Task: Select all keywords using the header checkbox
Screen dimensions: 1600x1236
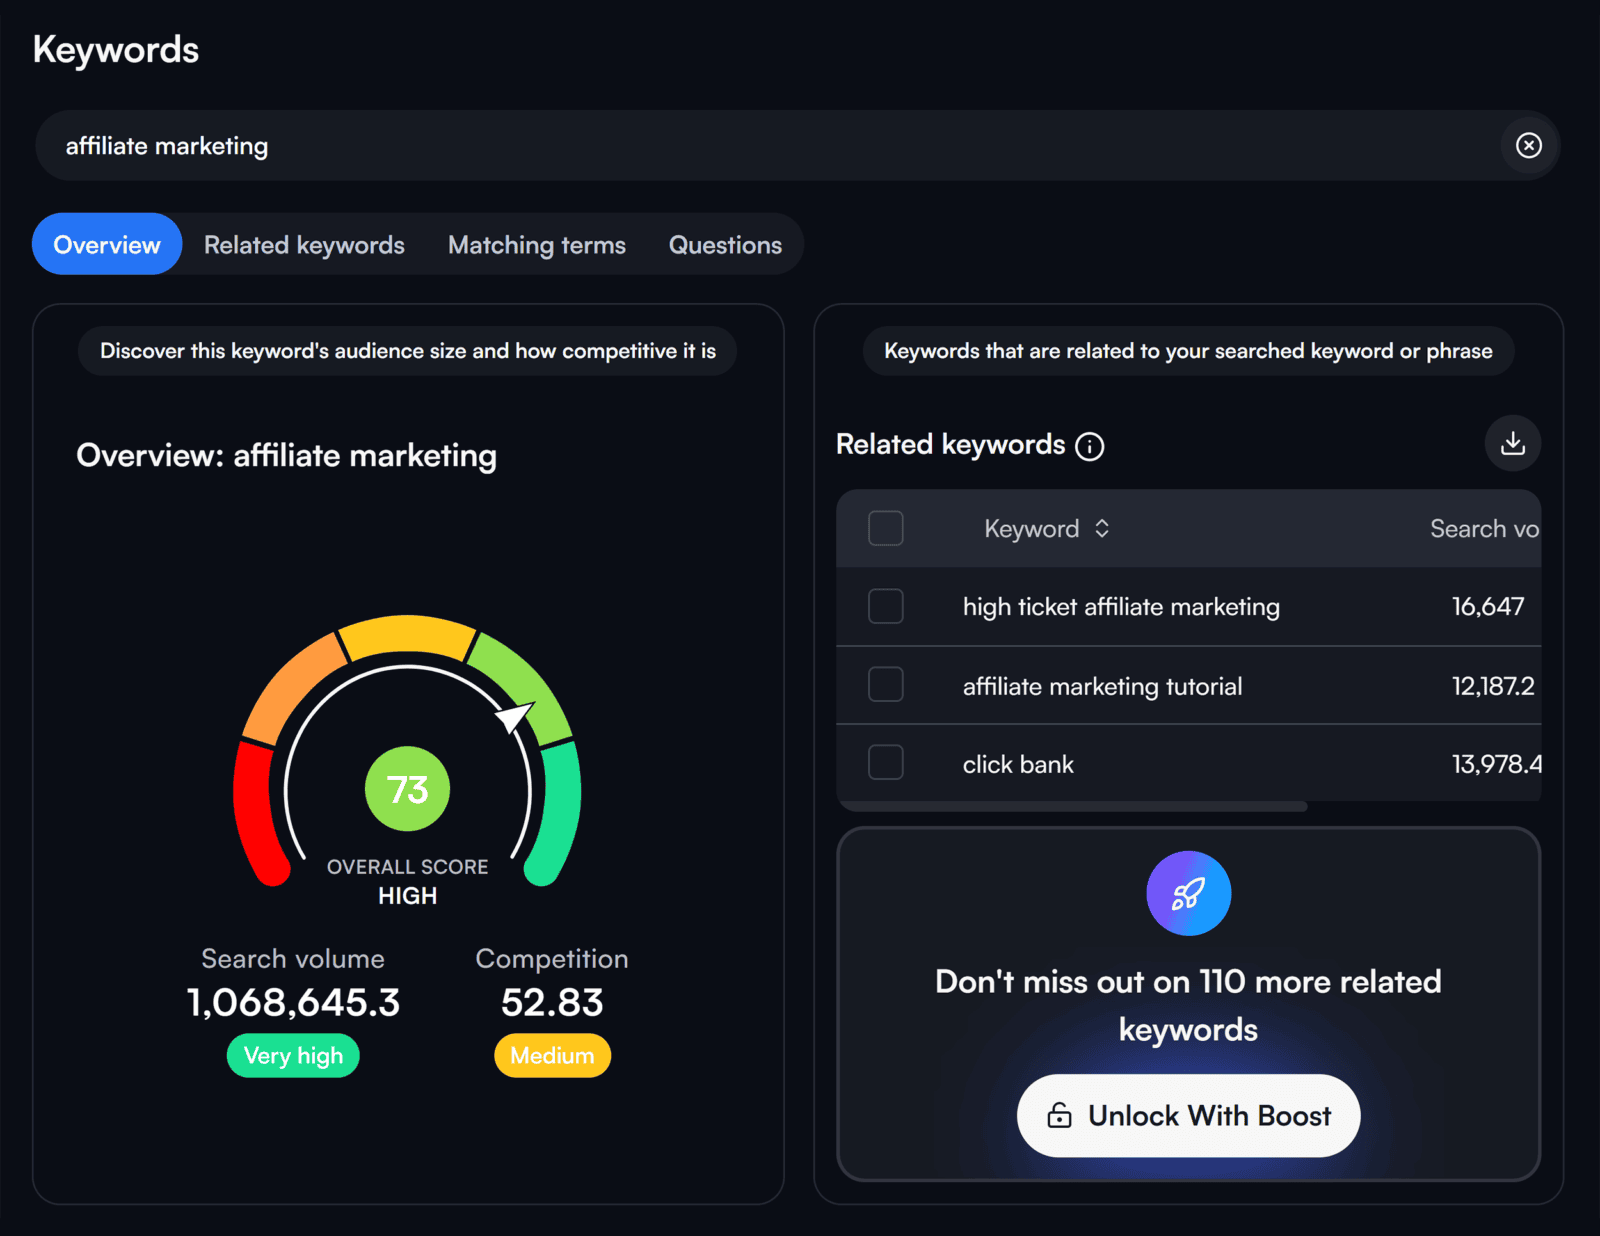Action: pos(885,528)
